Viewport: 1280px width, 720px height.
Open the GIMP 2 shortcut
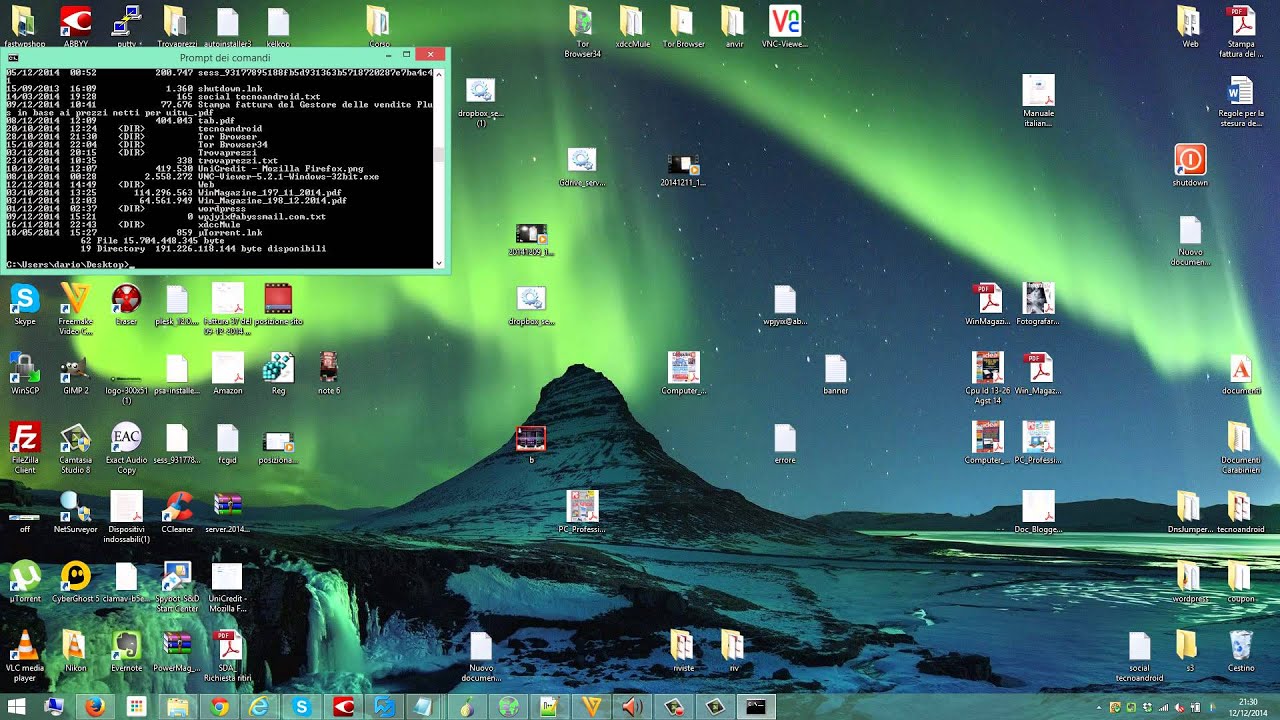[76, 373]
